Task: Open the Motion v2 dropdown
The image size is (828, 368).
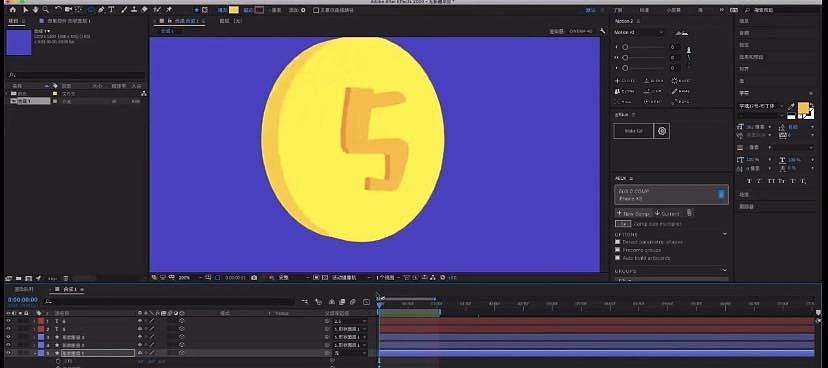Action: 638,33
